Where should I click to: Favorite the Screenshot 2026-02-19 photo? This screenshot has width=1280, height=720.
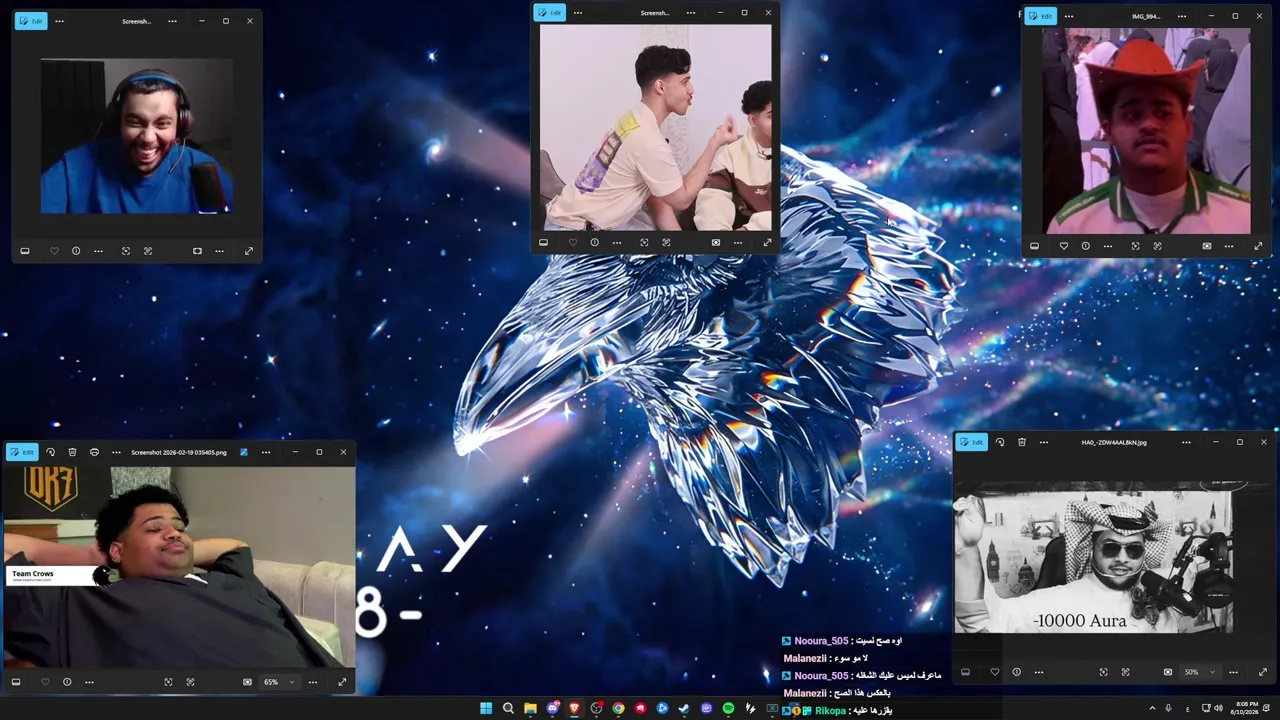pos(45,682)
